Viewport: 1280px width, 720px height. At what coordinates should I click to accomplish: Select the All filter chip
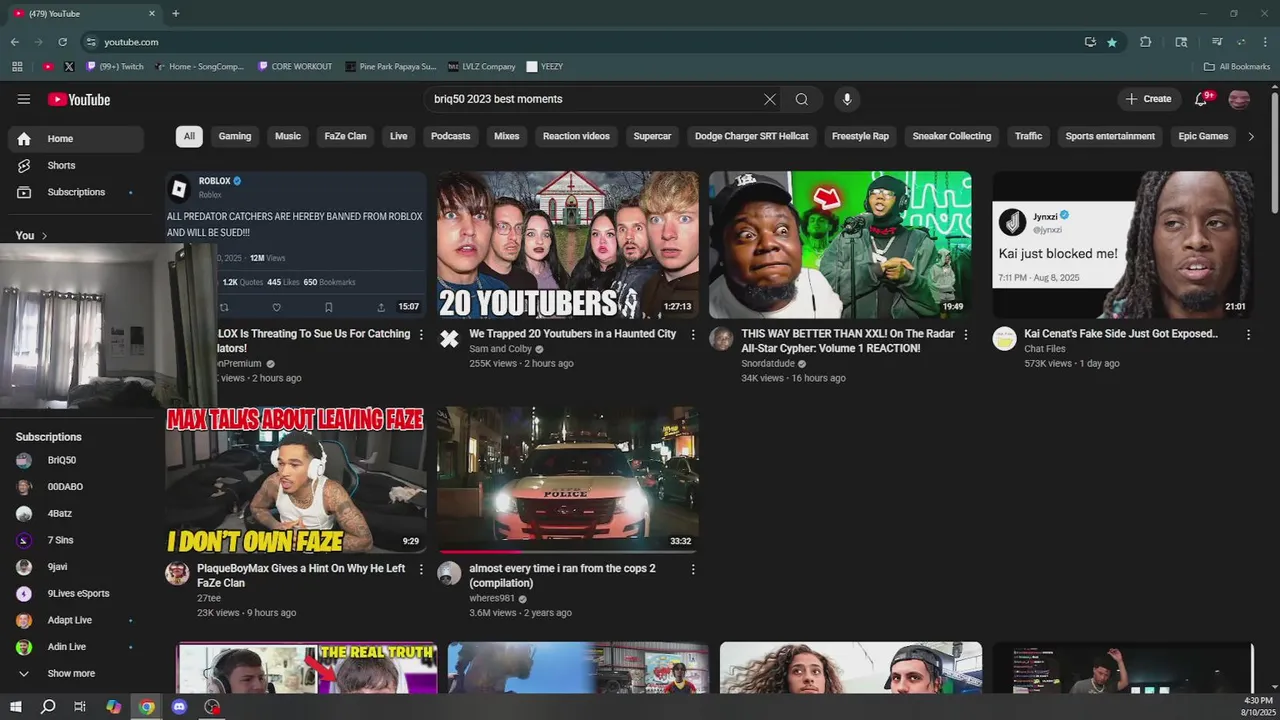click(189, 136)
